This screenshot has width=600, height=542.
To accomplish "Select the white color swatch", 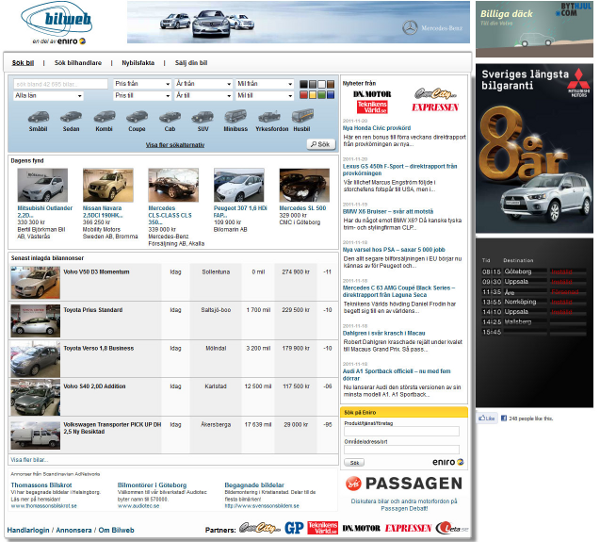I will pyautogui.click(x=322, y=84).
